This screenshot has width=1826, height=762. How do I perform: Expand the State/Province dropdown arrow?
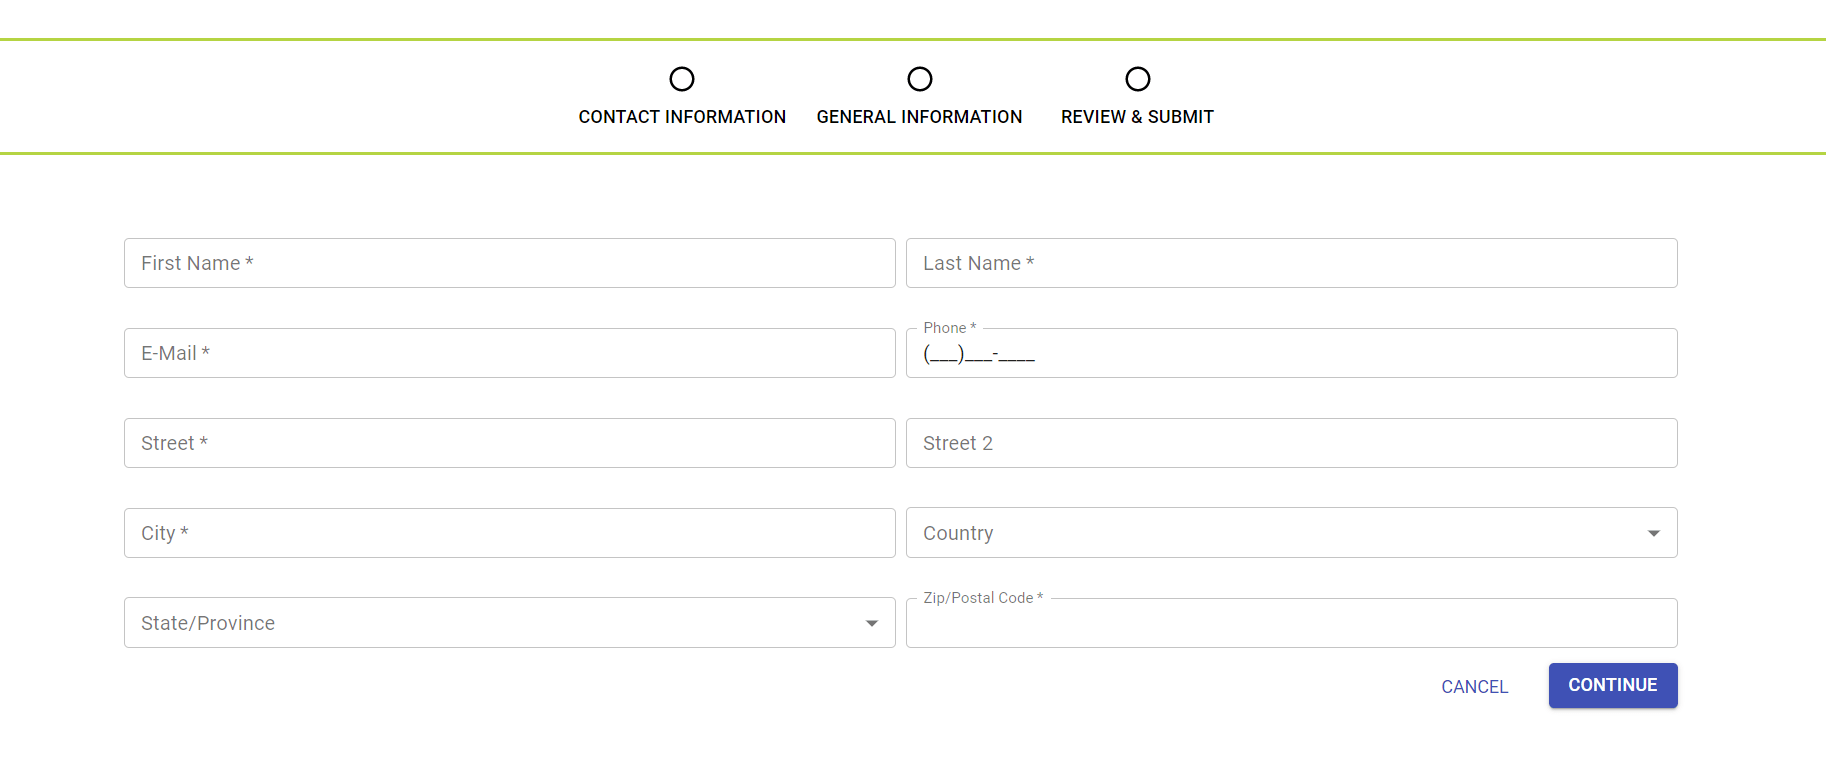tap(872, 623)
